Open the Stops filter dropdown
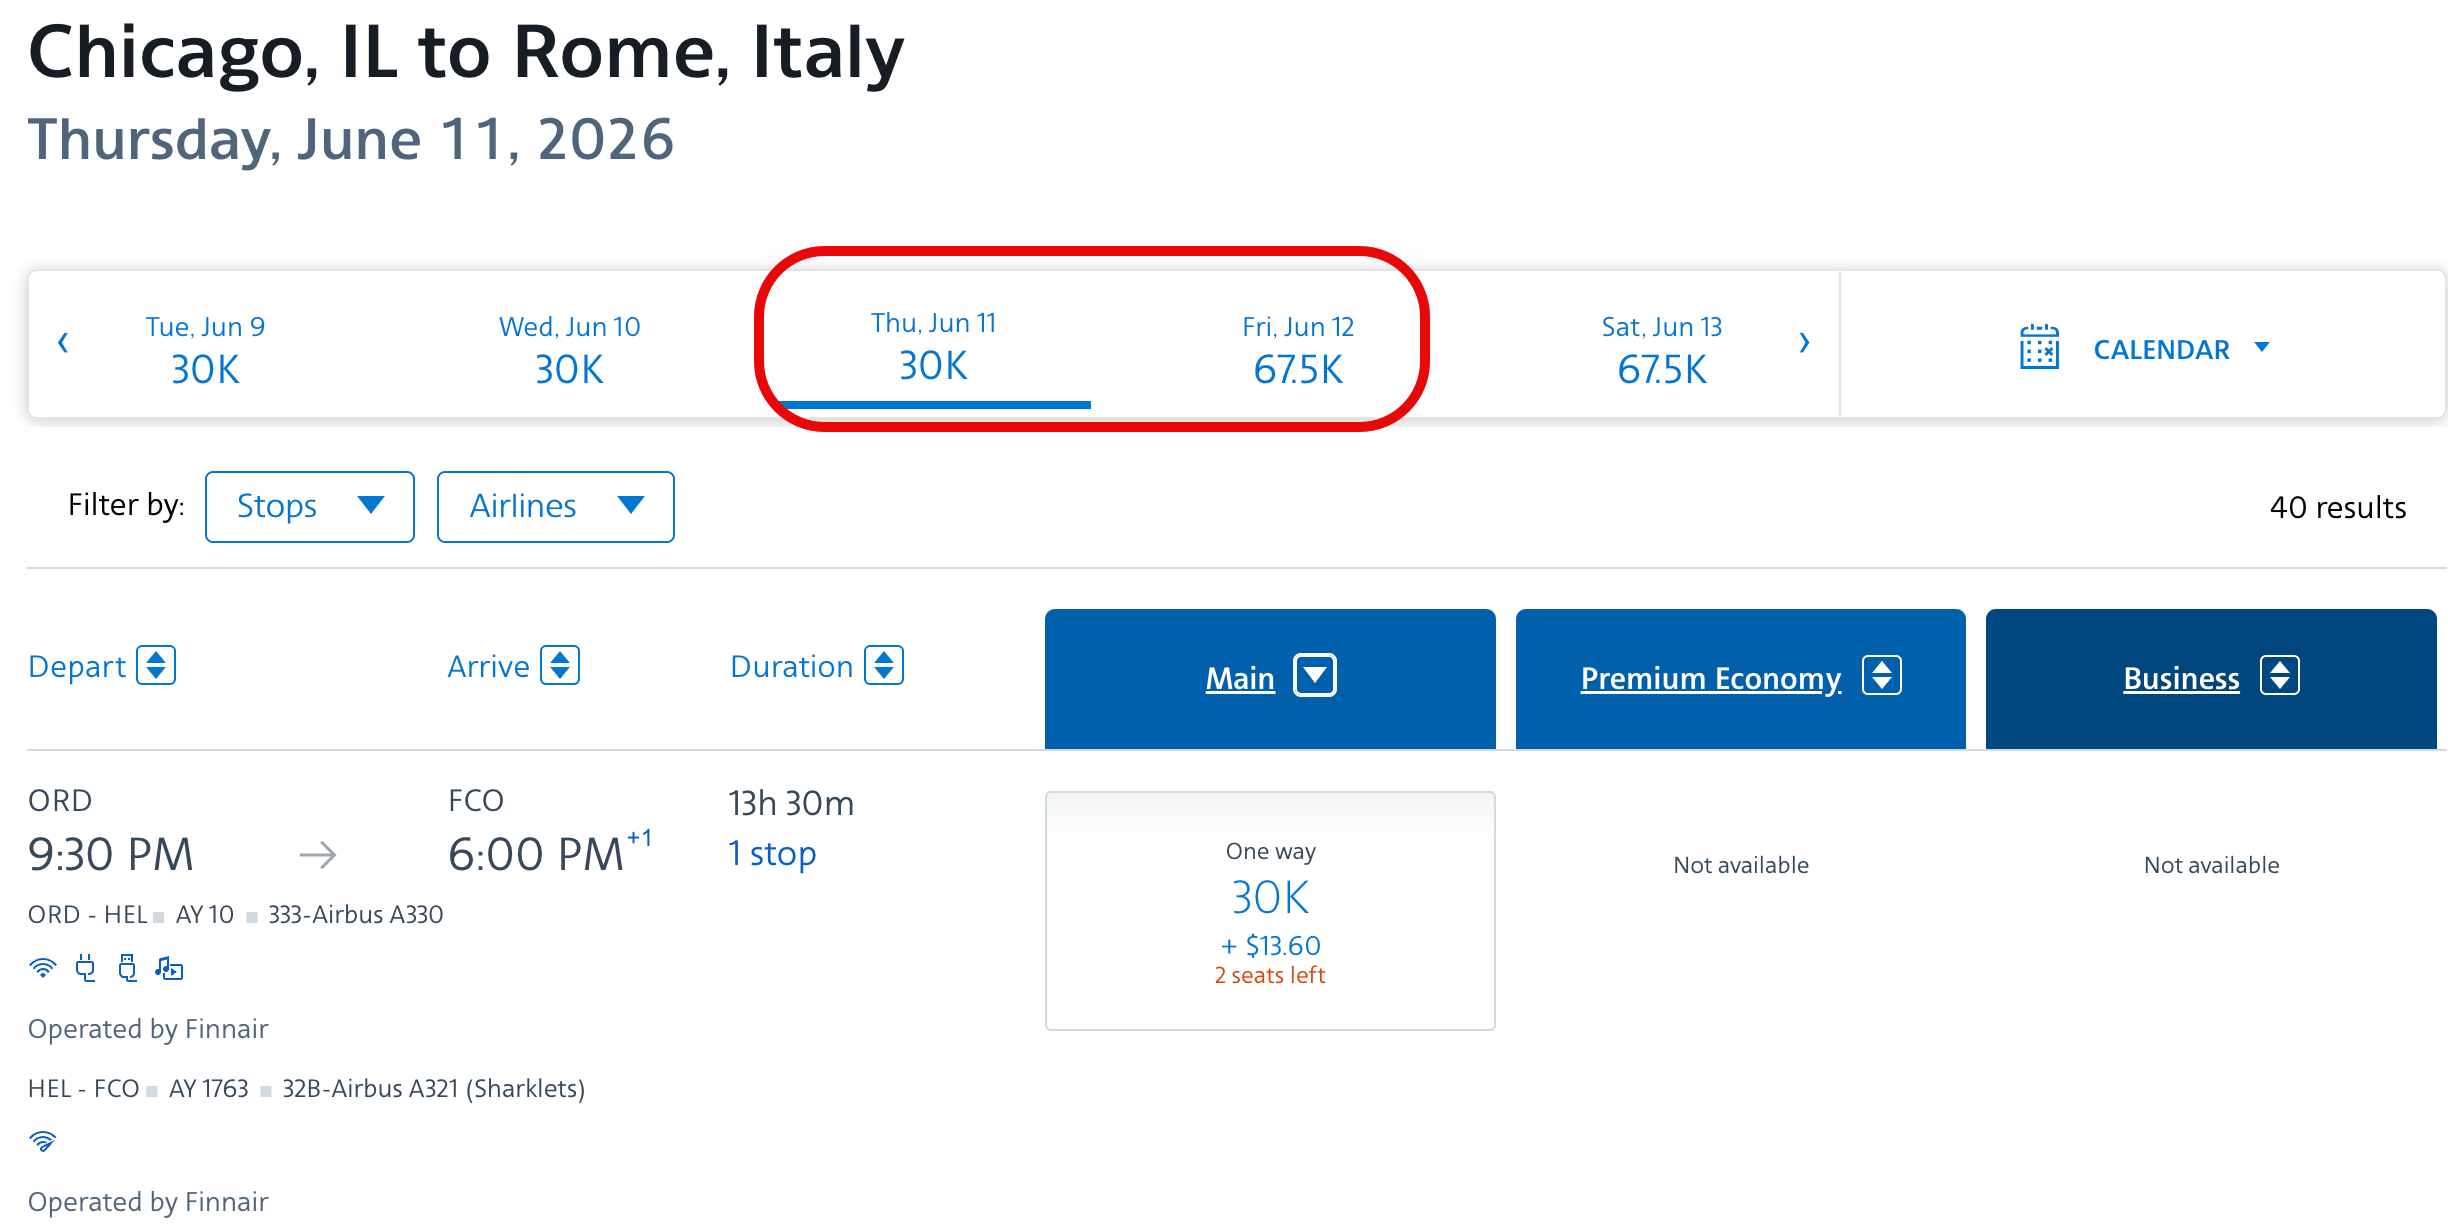 click(x=310, y=507)
